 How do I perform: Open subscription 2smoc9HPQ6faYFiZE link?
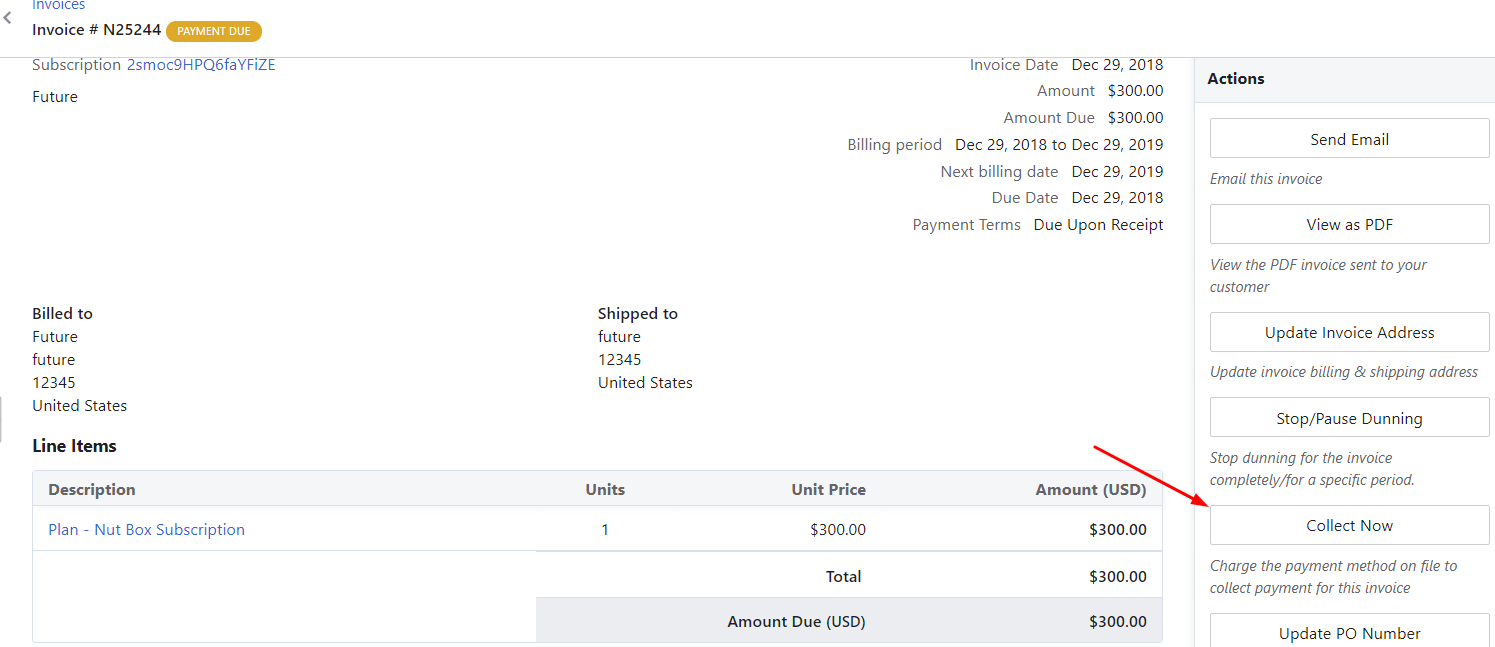tap(201, 65)
